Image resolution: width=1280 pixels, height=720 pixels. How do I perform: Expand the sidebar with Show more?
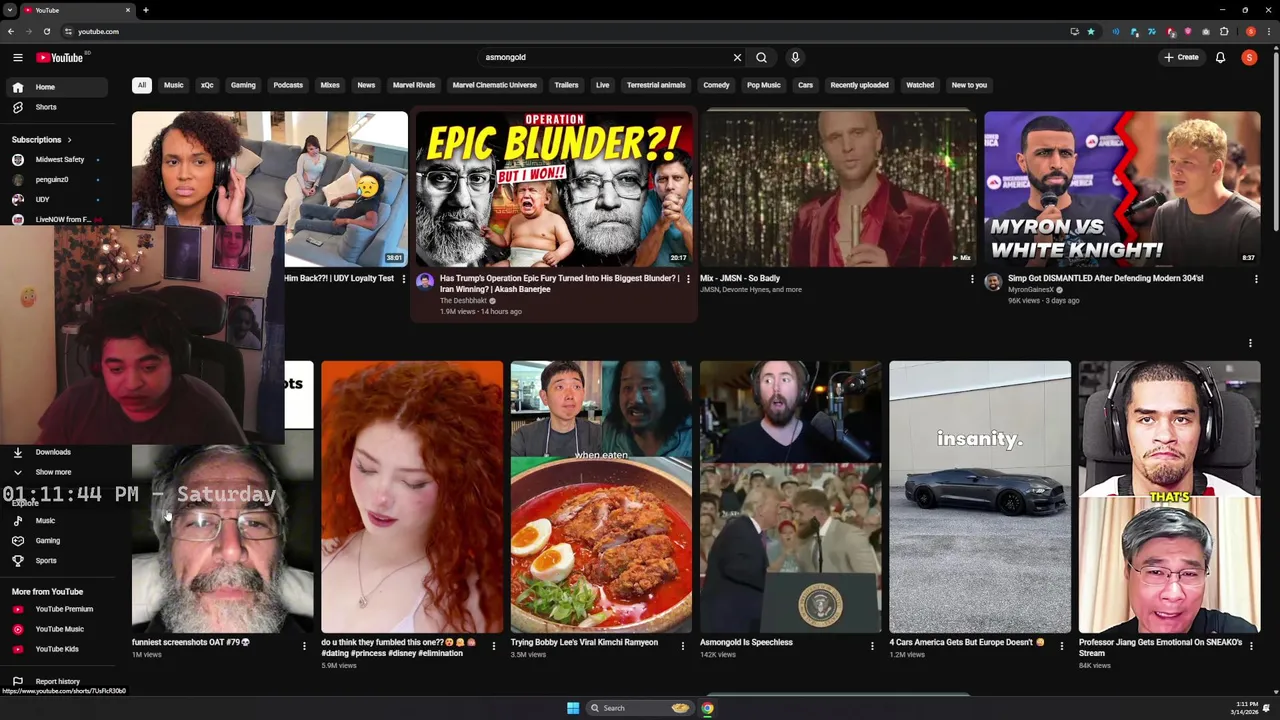[55, 472]
